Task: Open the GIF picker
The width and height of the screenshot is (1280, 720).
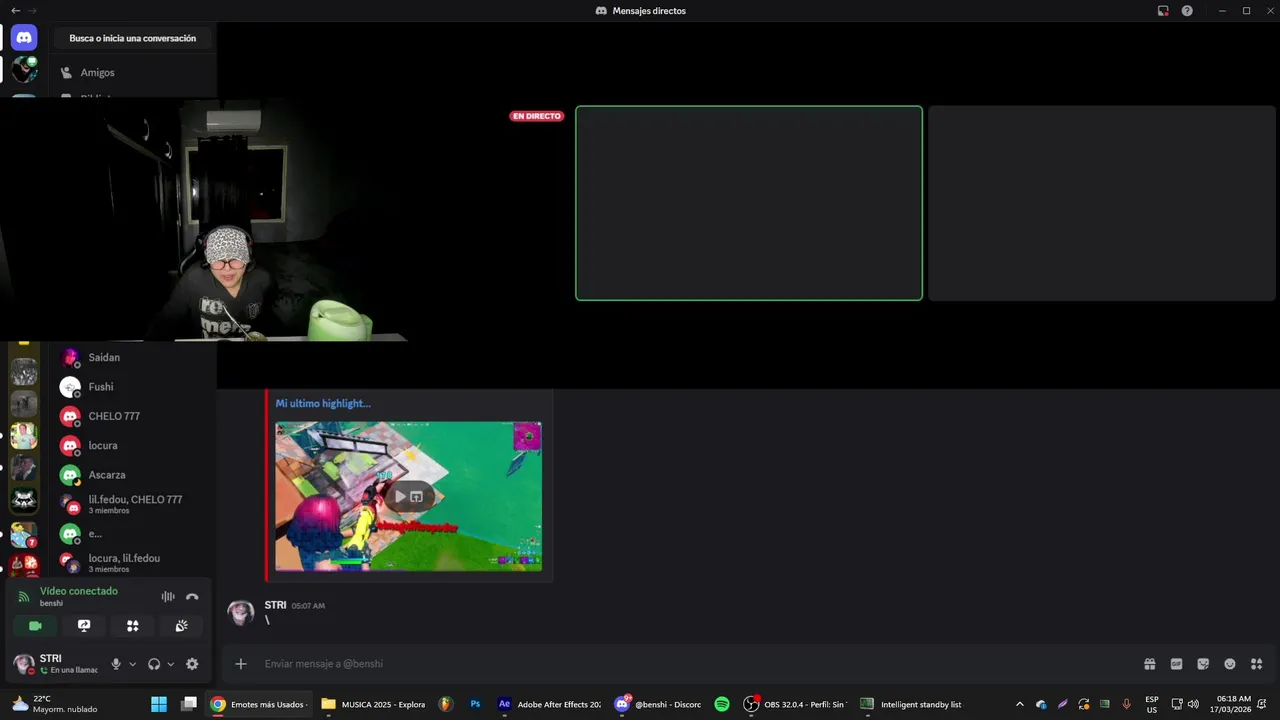Action: click(1176, 664)
